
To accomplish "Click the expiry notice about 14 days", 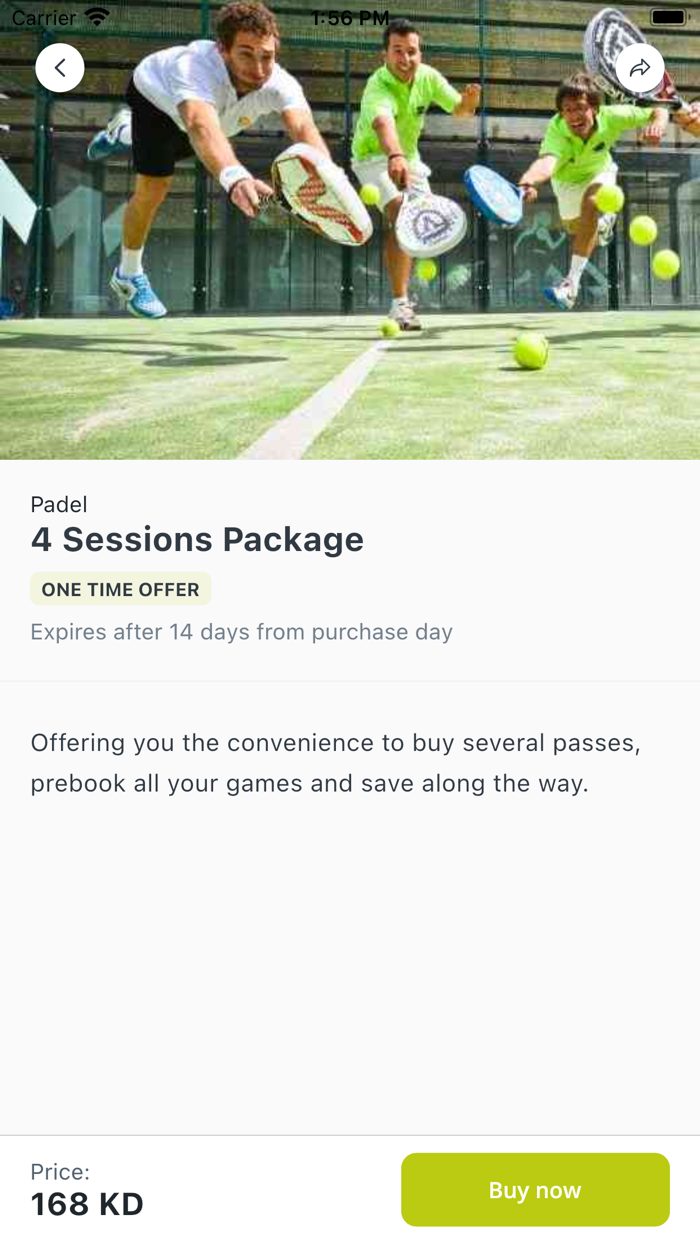I will (x=241, y=632).
